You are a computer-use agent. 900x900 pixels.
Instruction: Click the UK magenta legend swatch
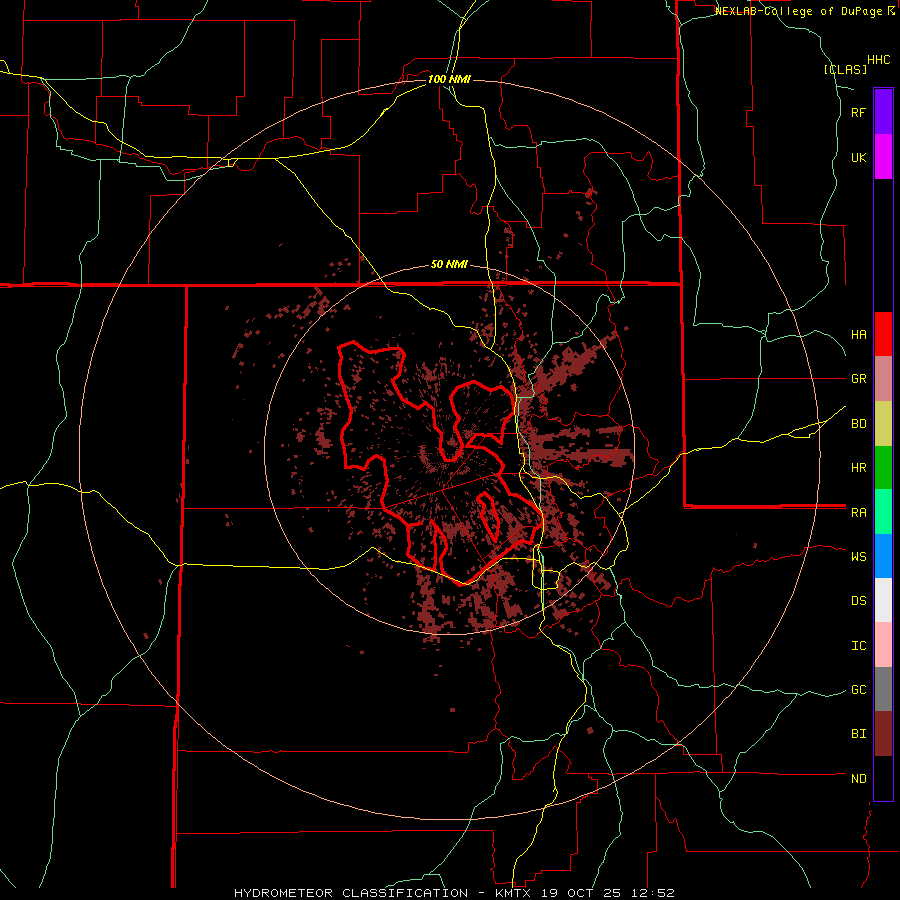point(883,156)
